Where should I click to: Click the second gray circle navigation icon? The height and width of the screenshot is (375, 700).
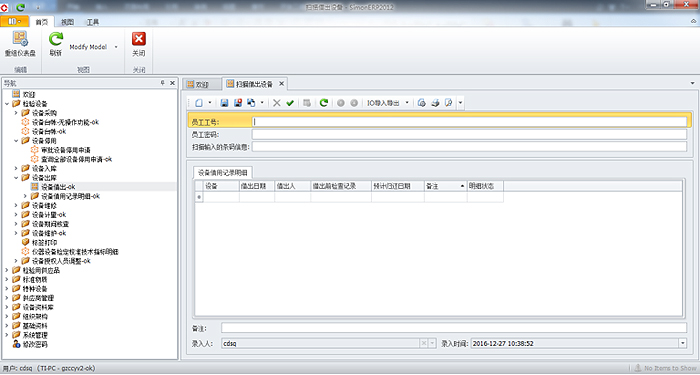(x=354, y=103)
